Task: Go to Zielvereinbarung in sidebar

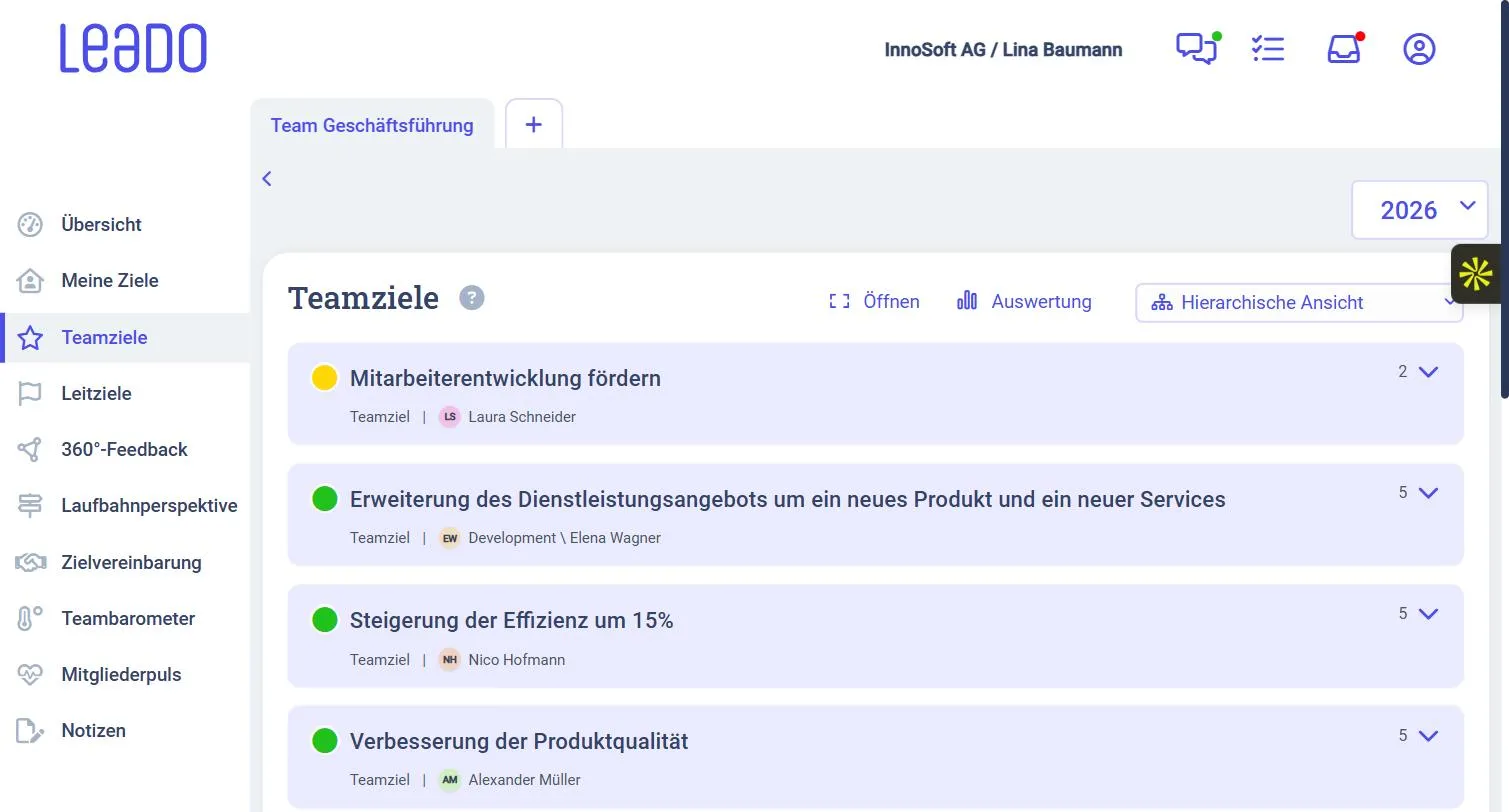Action: coord(131,562)
